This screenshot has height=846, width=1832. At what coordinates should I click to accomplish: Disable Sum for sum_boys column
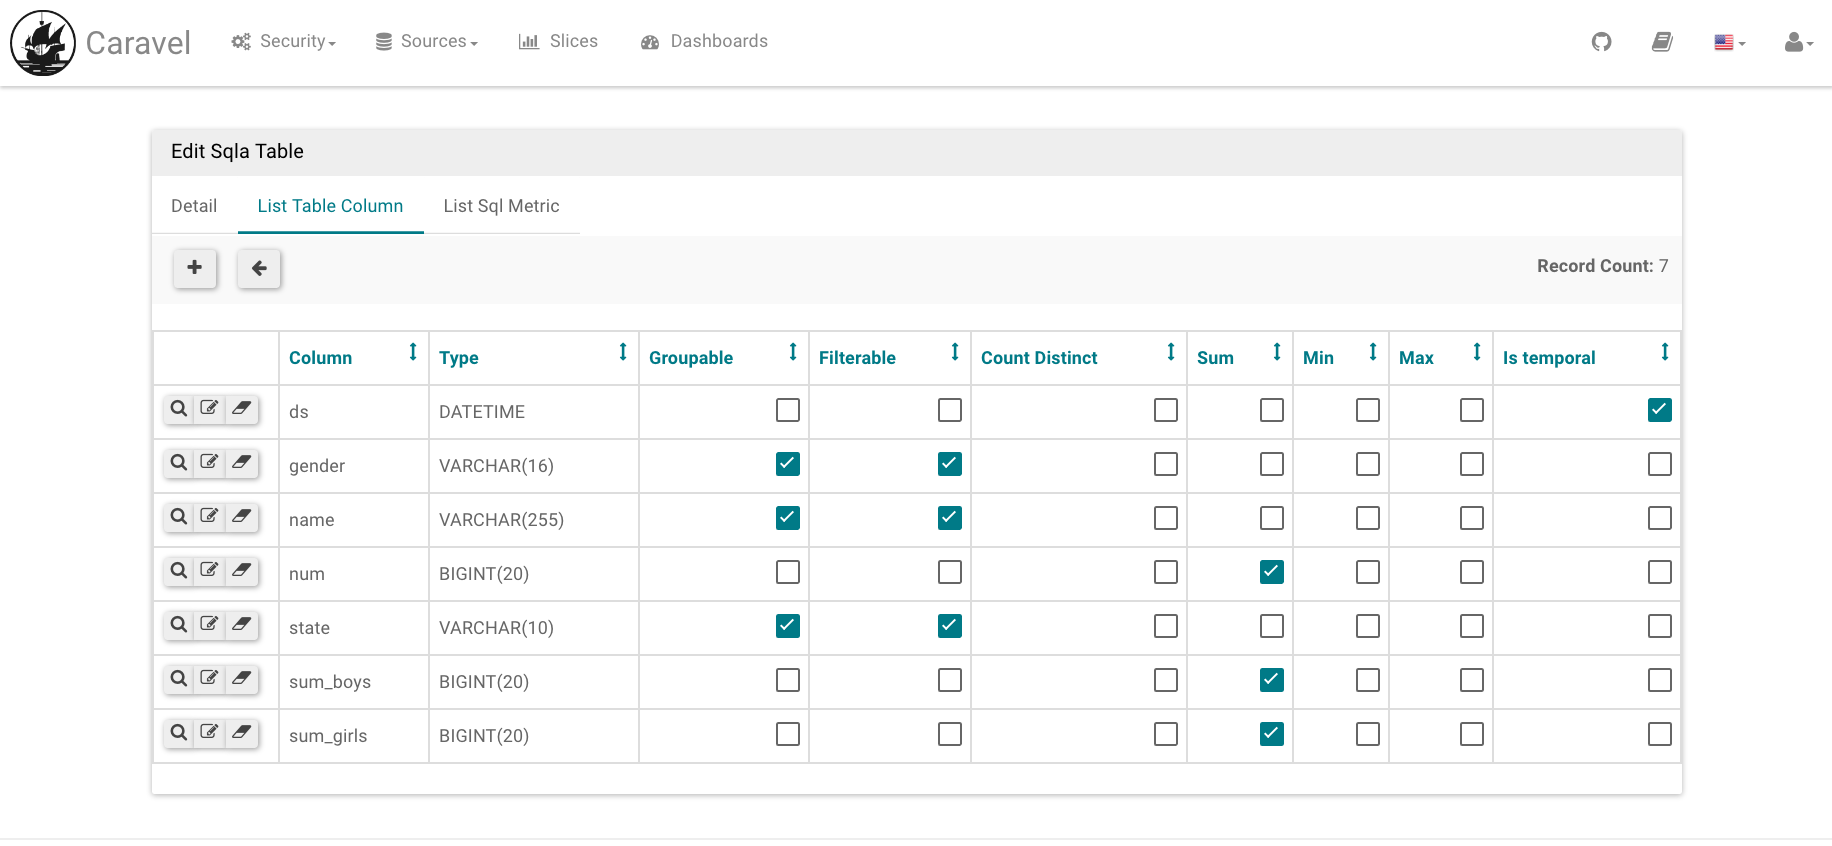click(x=1271, y=680)
